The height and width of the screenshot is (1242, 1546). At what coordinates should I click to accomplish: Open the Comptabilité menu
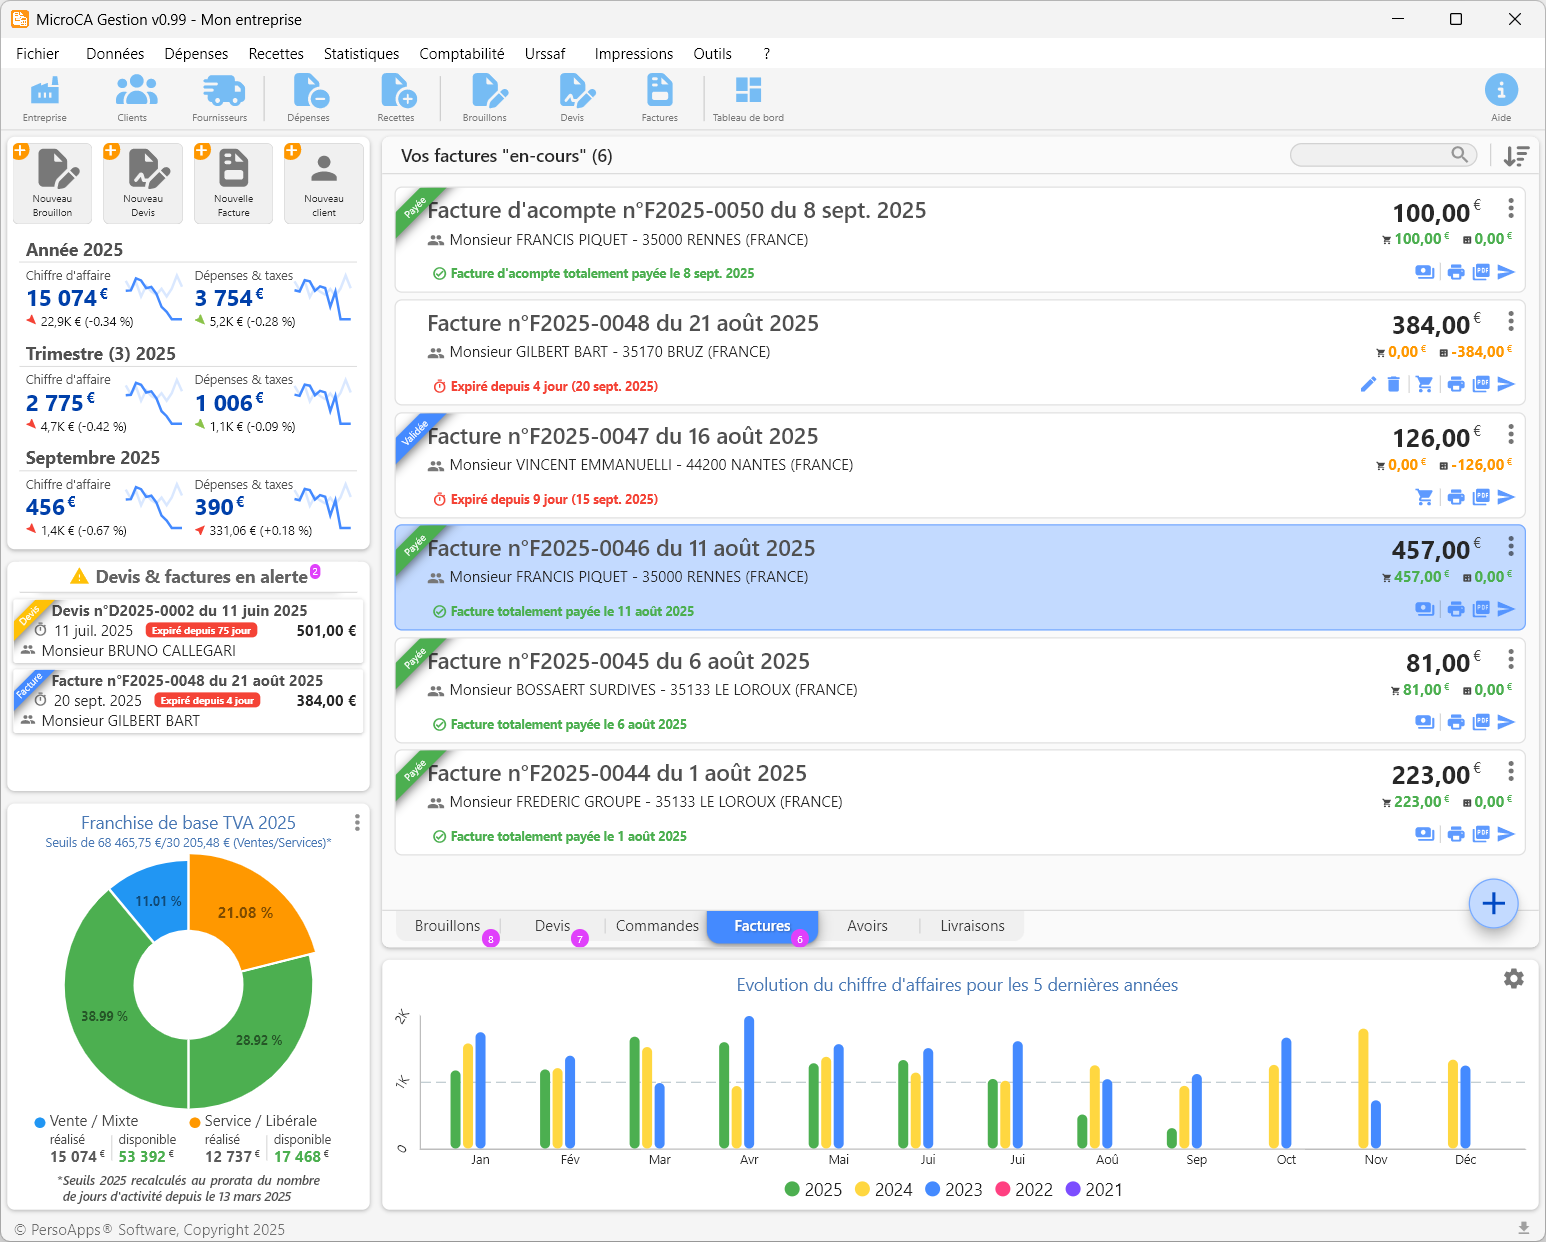(x=461, y=54)
